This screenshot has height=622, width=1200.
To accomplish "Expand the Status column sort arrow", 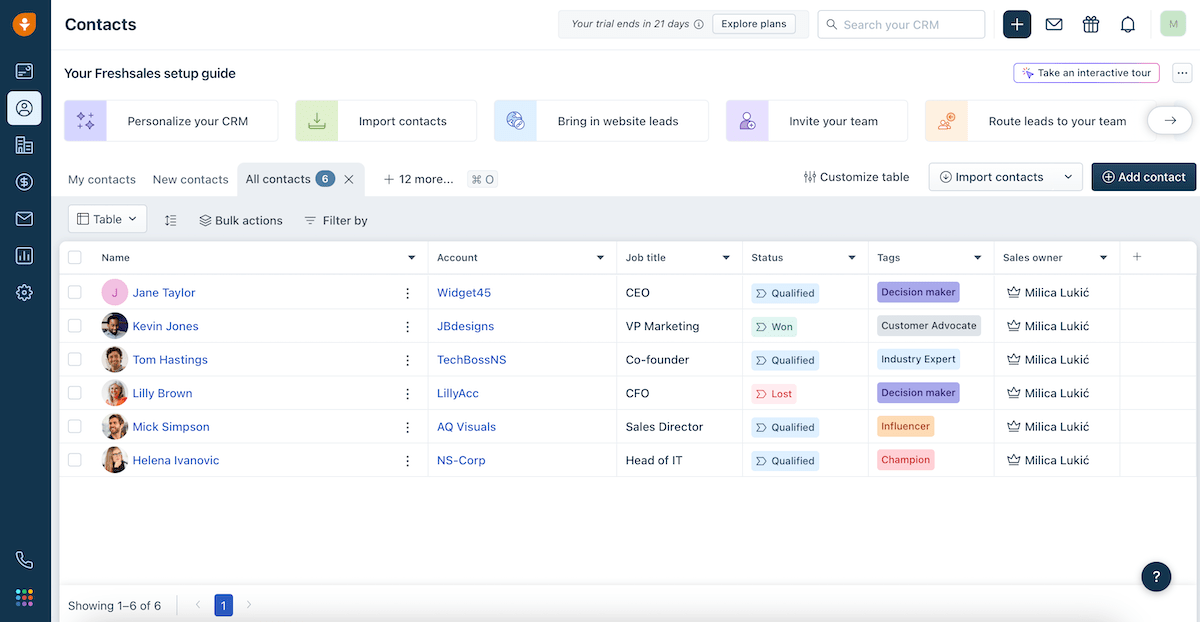I will coord(852,258).
